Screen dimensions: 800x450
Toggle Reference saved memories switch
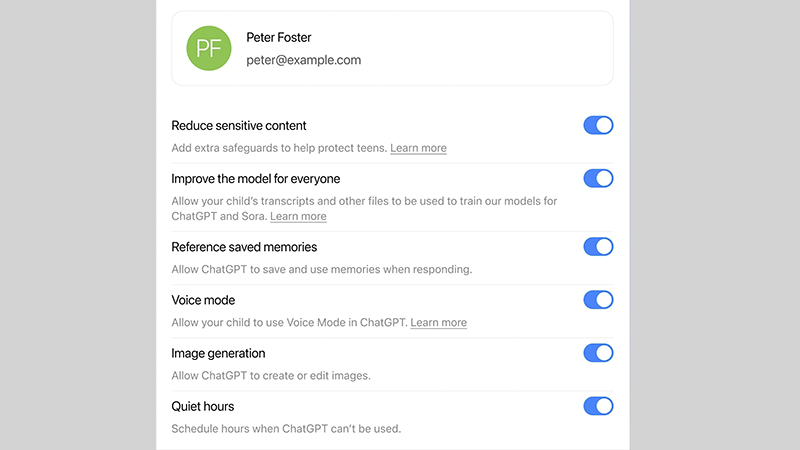(x=598, y=247)
